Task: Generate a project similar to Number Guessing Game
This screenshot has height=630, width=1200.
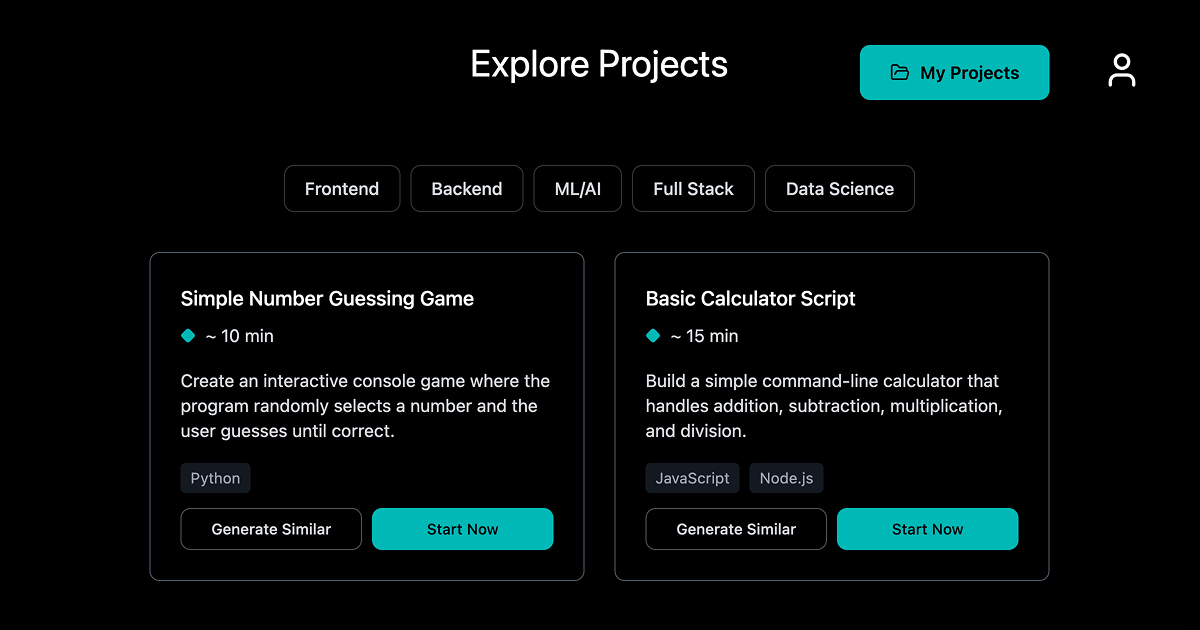Action: [x=271, y=528]
